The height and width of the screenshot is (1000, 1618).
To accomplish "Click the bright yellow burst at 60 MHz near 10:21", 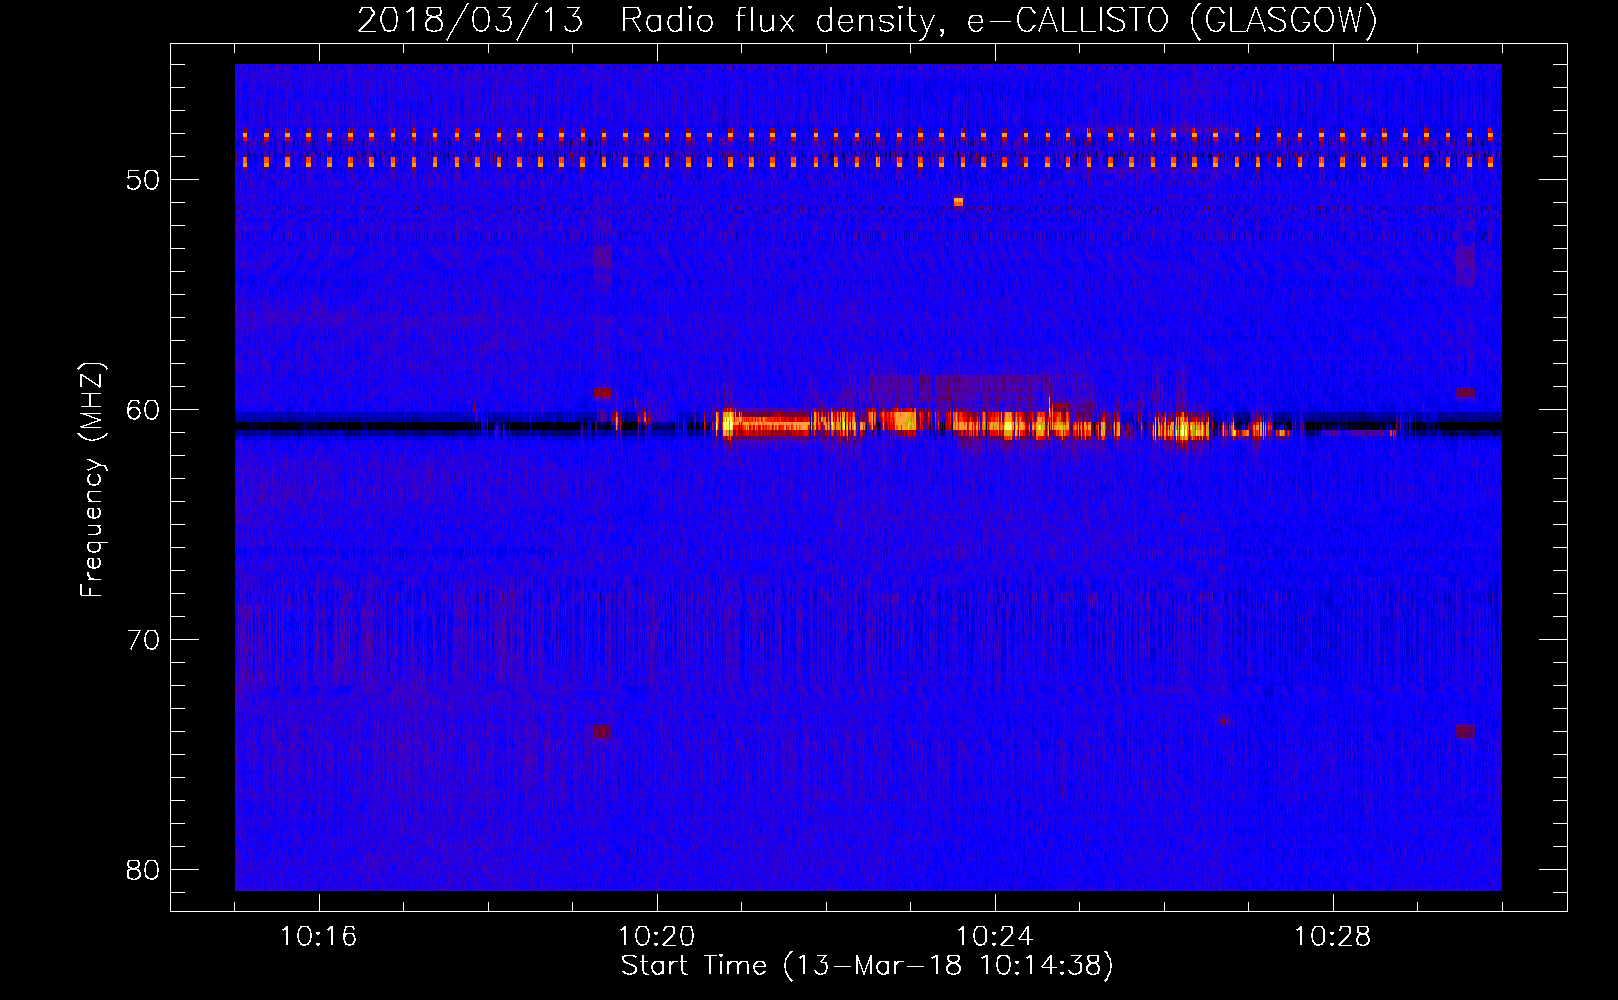I will (x=728, y=423).
